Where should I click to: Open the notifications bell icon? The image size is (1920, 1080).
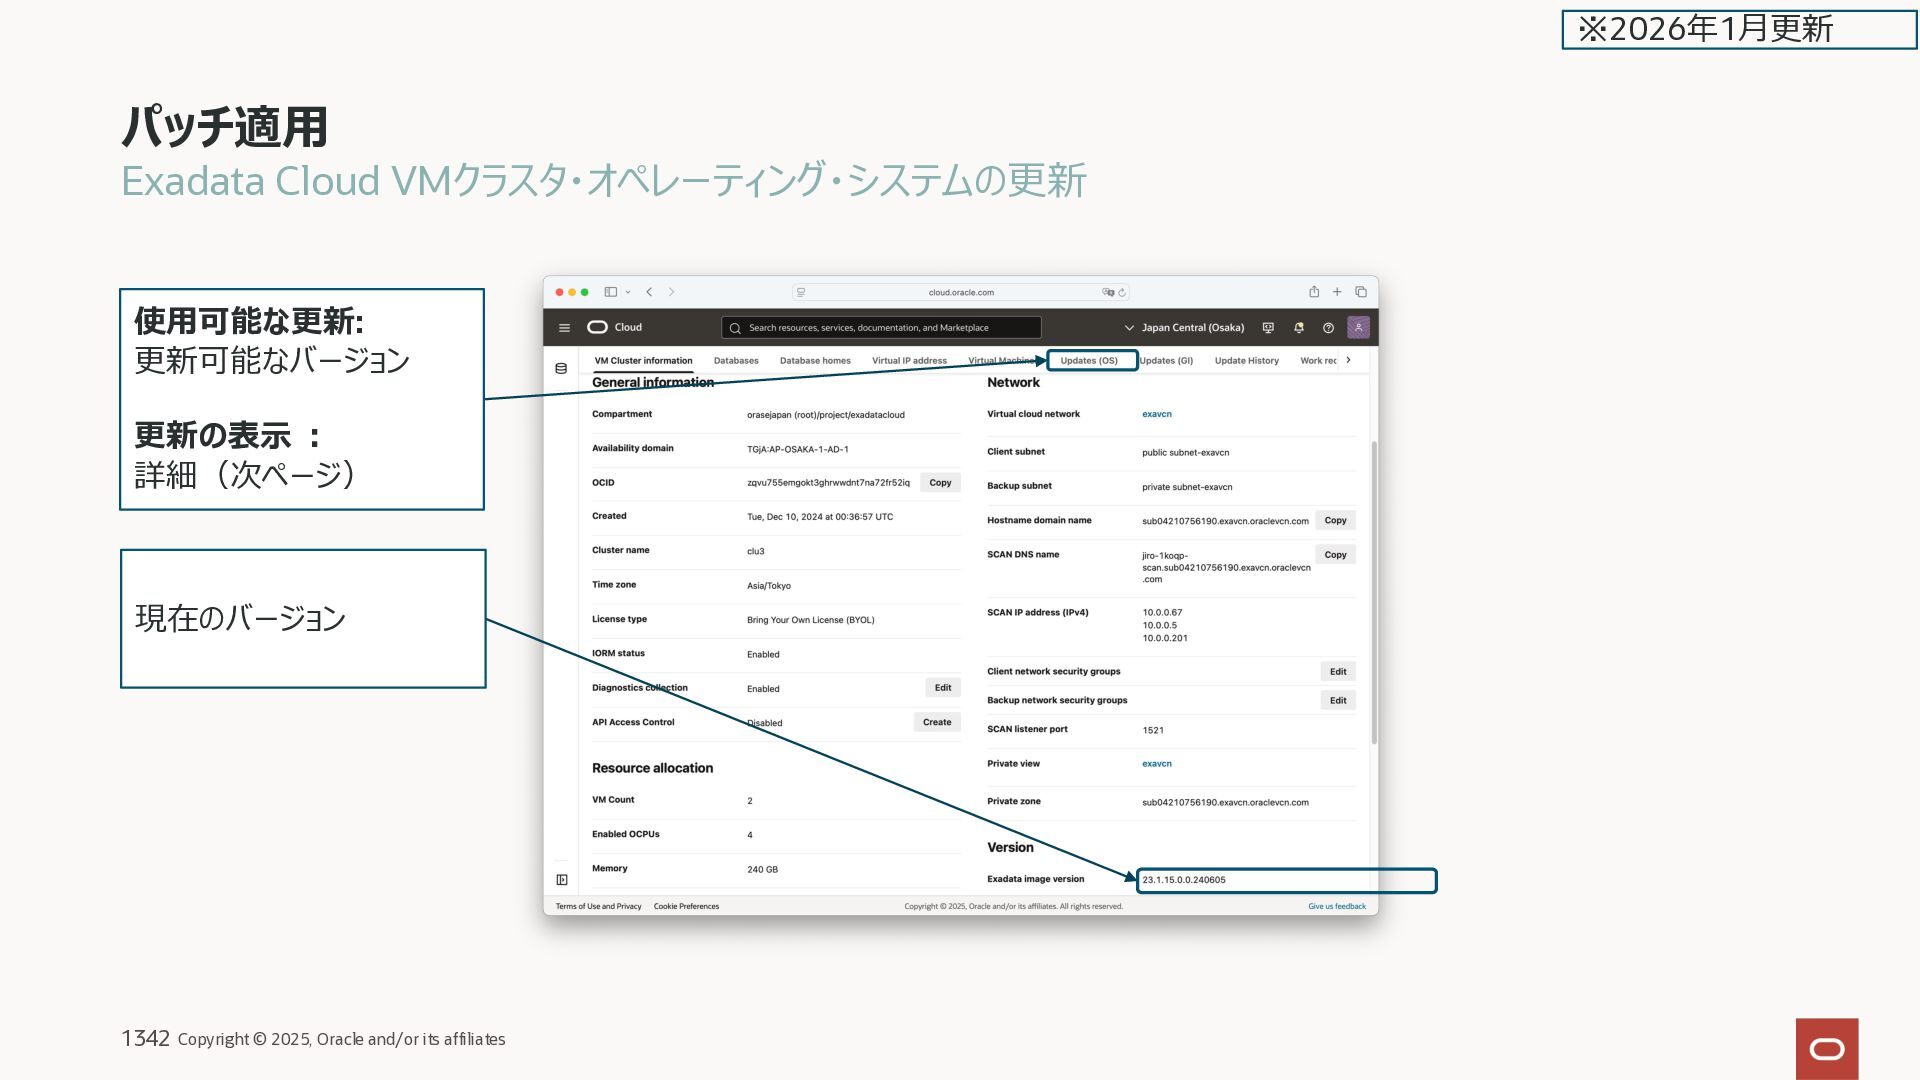[1298, 328]
